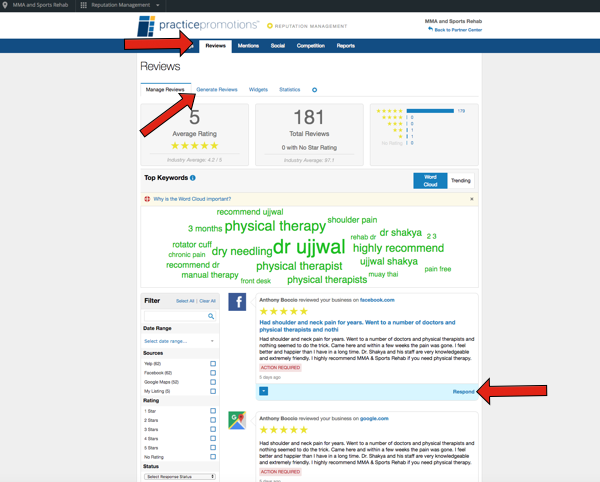Click the 'rotator cuff' keyword
This screenshot has width=600, height=482.
coord(192,244)
